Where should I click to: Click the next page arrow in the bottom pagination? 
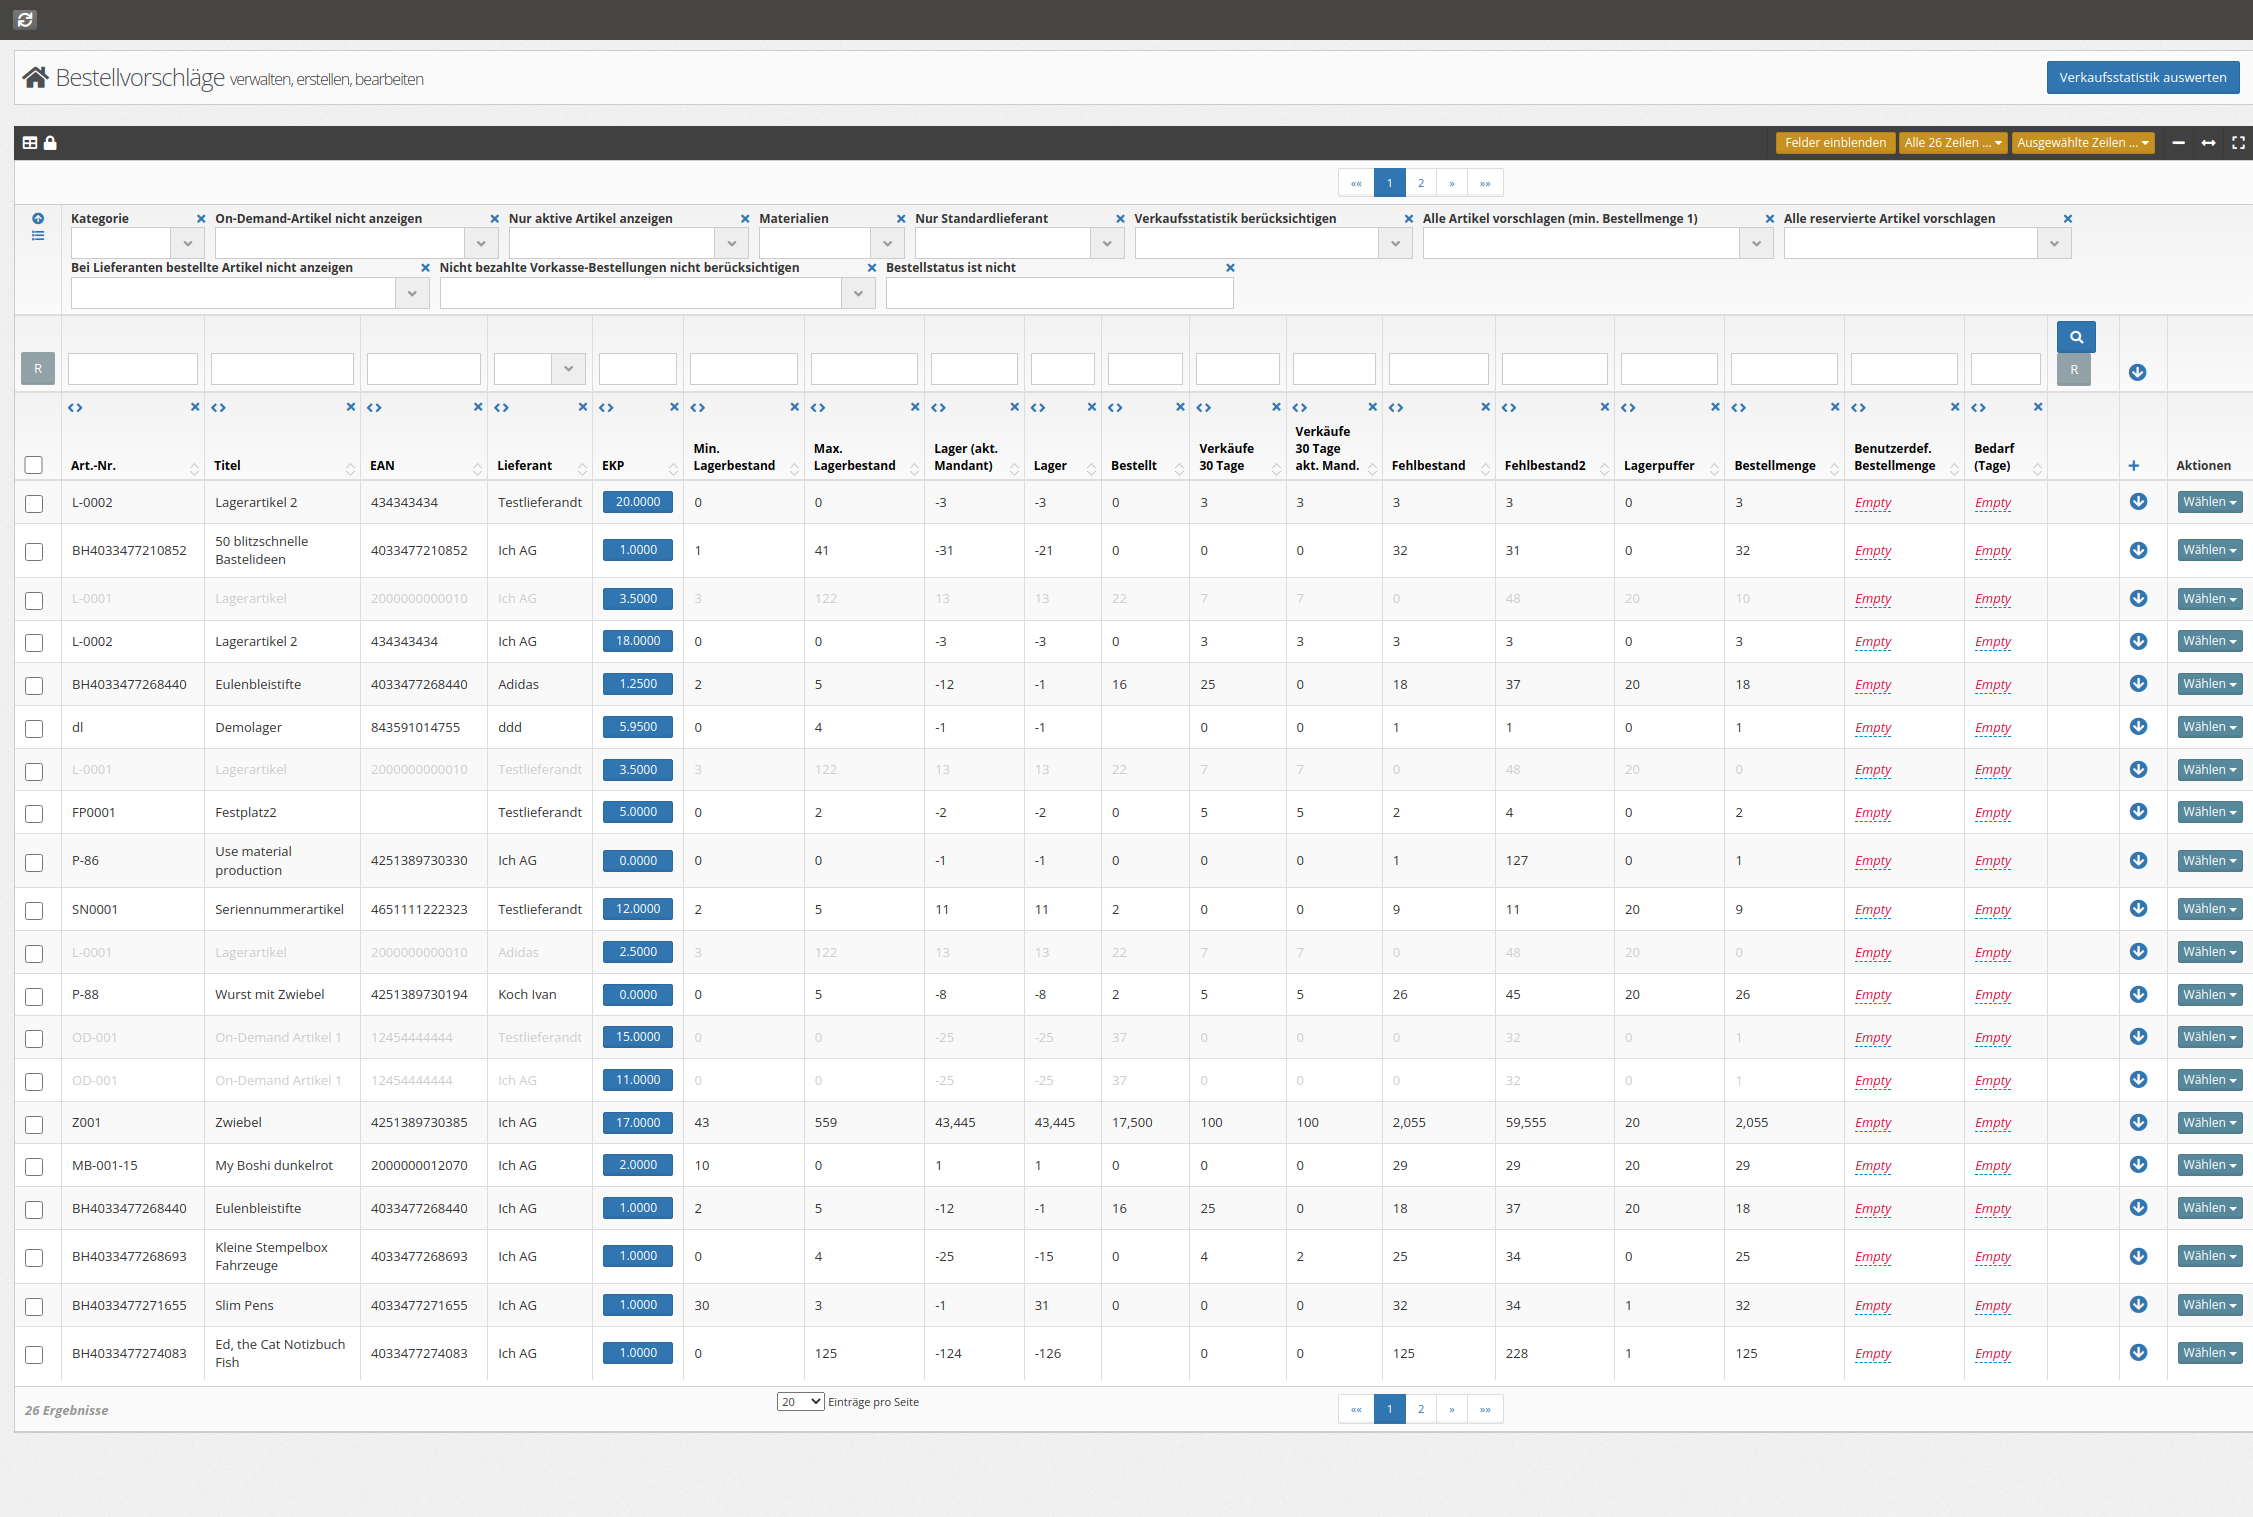tap(1452, 1409)
